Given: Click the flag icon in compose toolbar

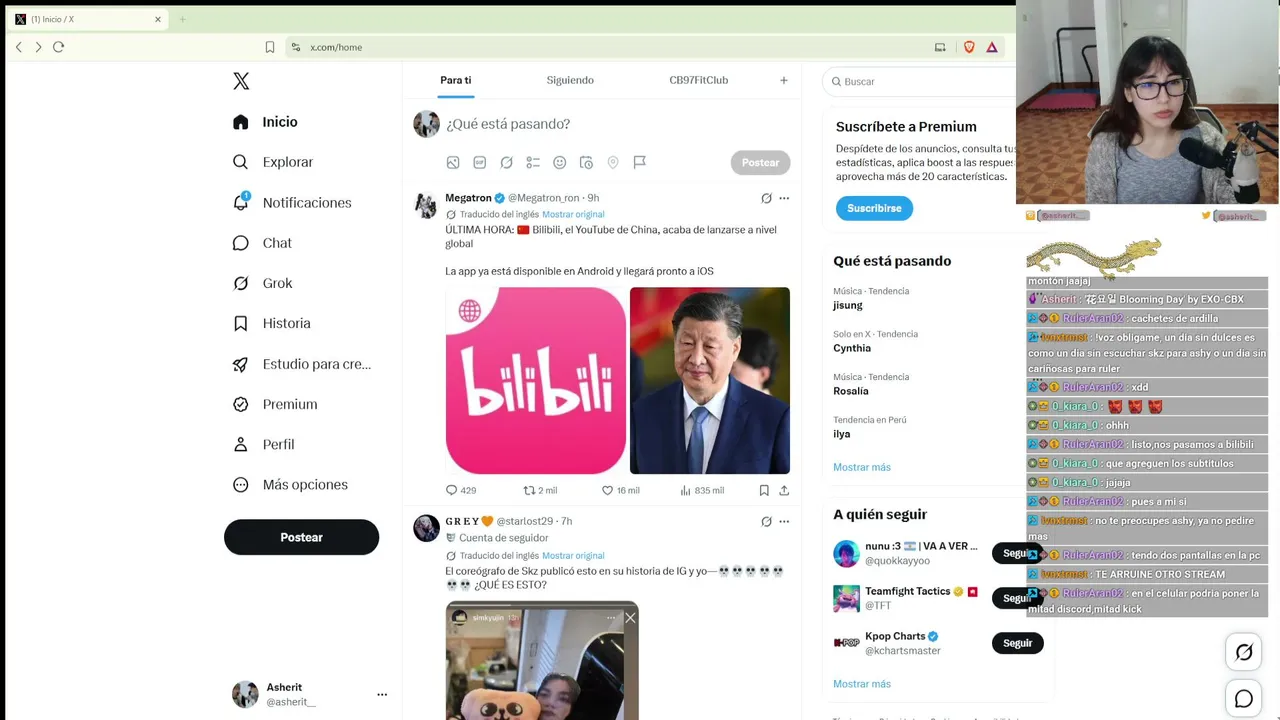Looking at the screenshot, I should pyautogui.click(x=640, y=162).
